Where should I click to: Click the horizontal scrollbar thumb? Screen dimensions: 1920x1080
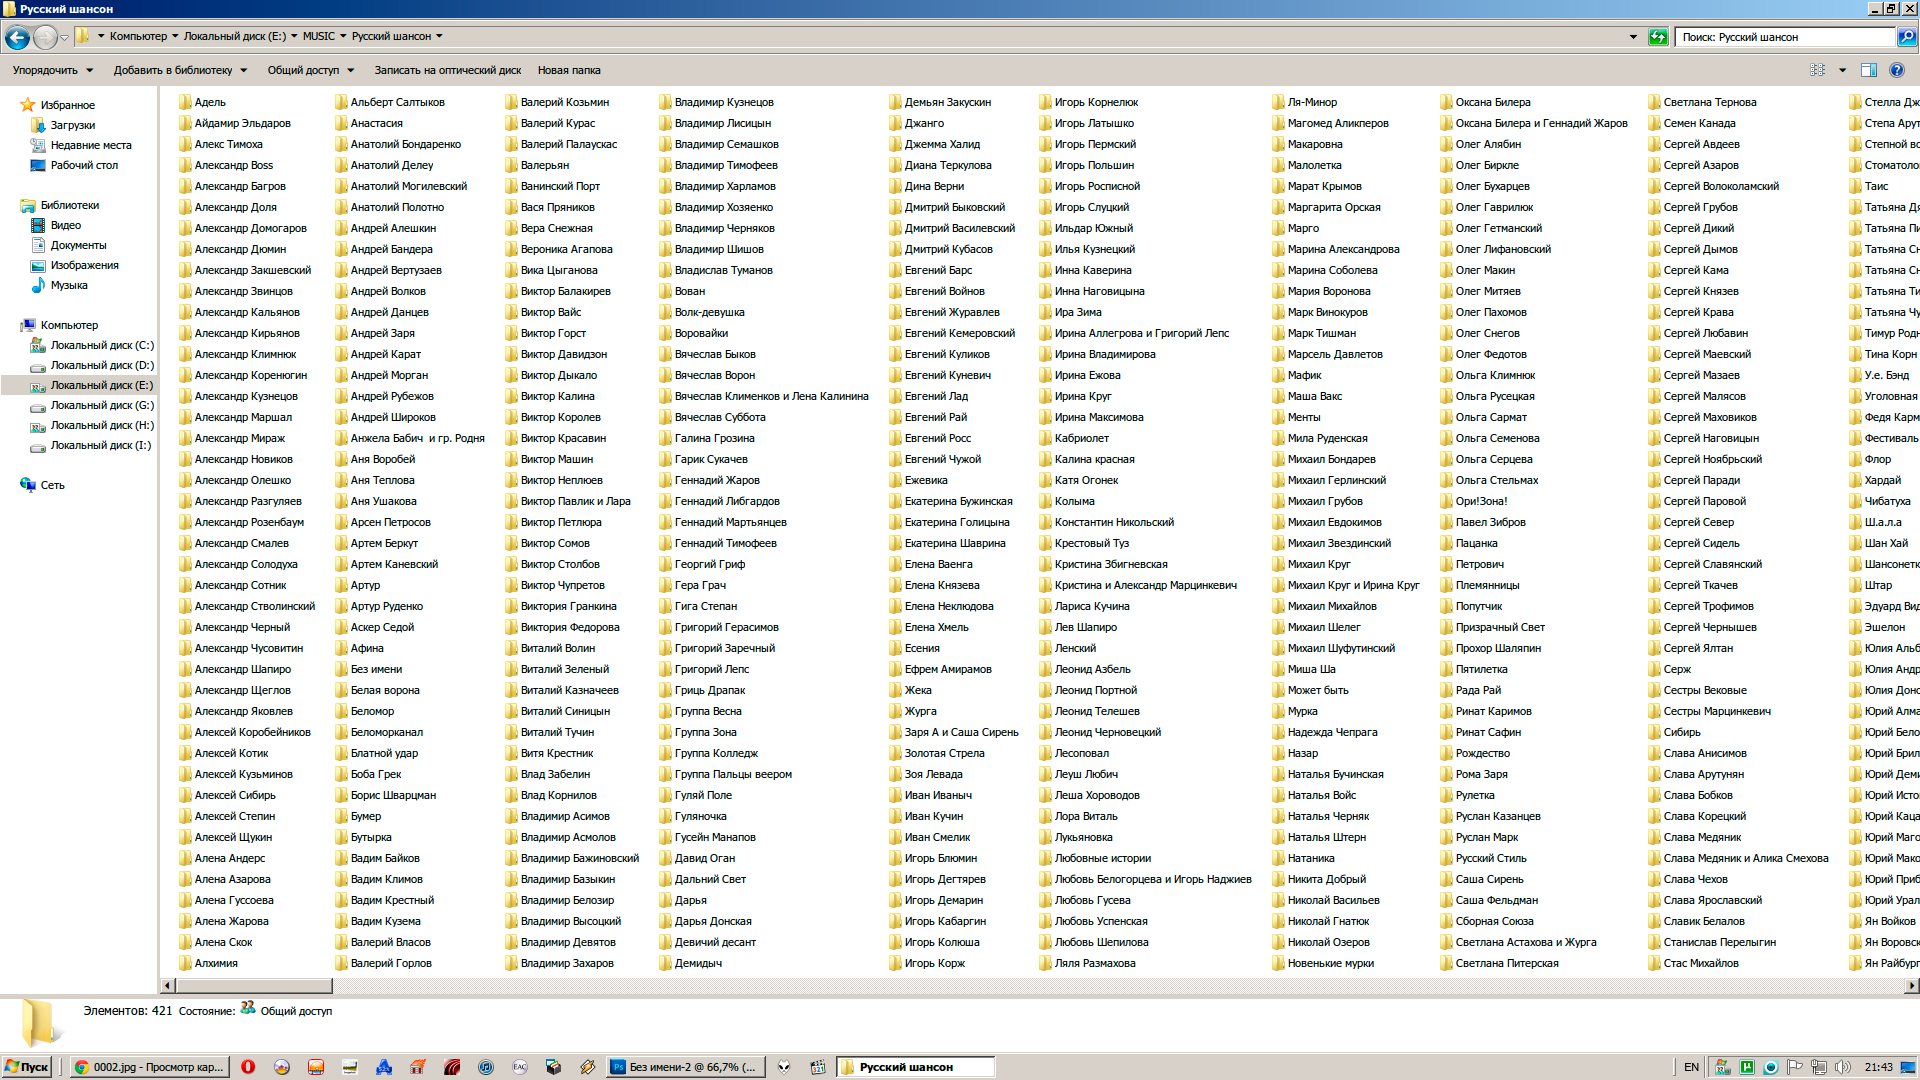[253, 986]
